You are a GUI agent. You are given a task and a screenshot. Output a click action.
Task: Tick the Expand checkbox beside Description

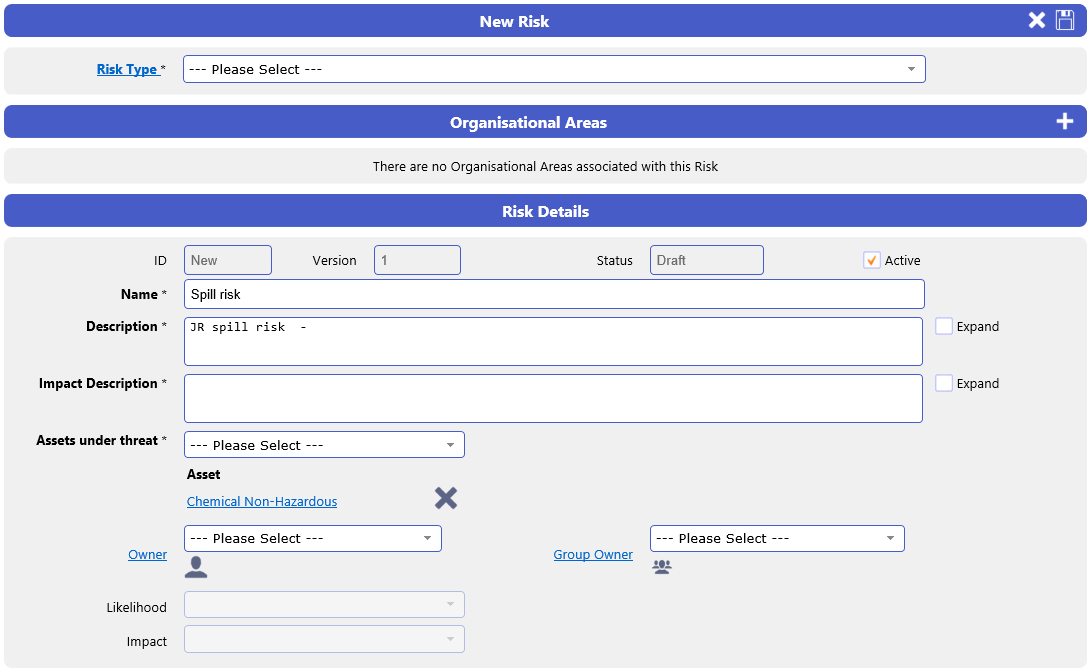(944, 326)
